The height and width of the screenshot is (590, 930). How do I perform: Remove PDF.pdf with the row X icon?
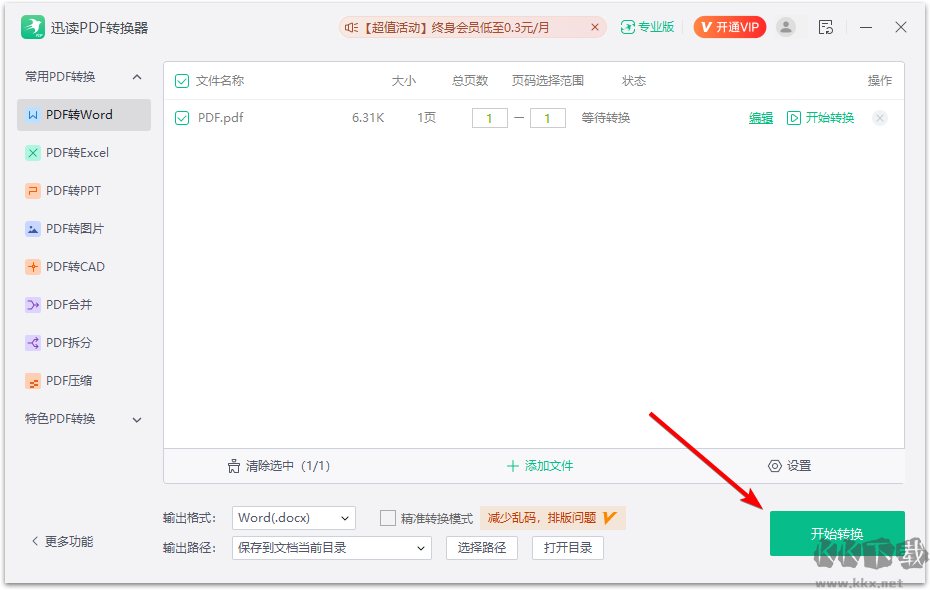click(880, 118)
